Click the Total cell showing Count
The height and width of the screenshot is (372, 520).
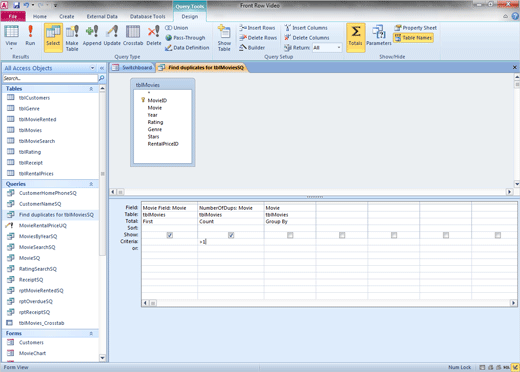click(230, 221)
